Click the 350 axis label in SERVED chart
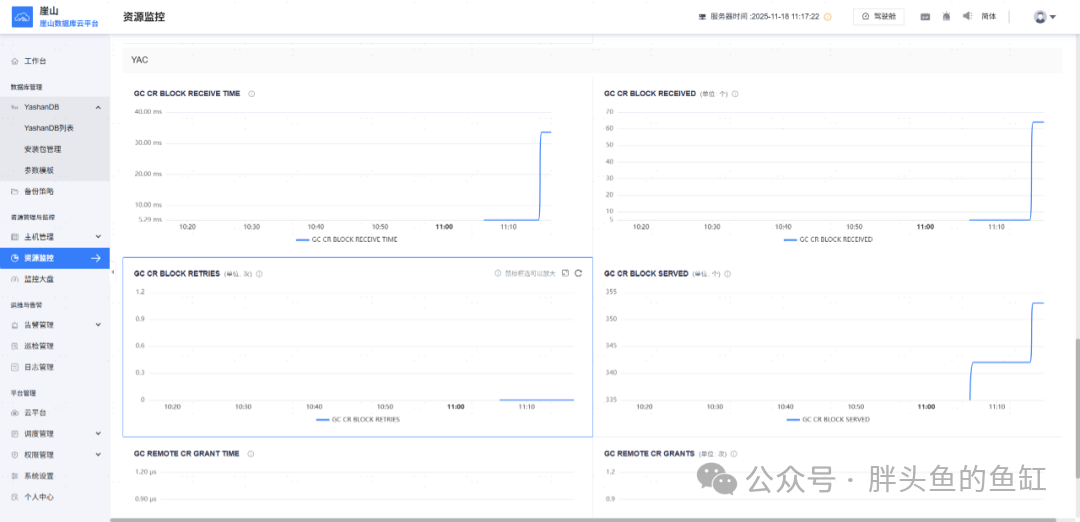Viewport: 1080px width, 522px height. pos(610,319)
